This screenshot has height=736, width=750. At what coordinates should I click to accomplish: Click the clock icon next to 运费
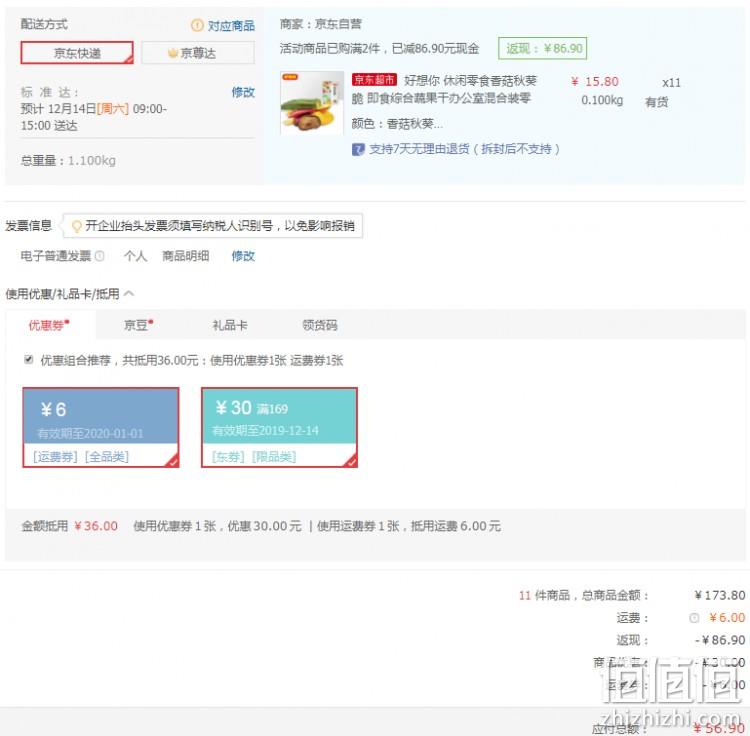[x=694, y=618]
